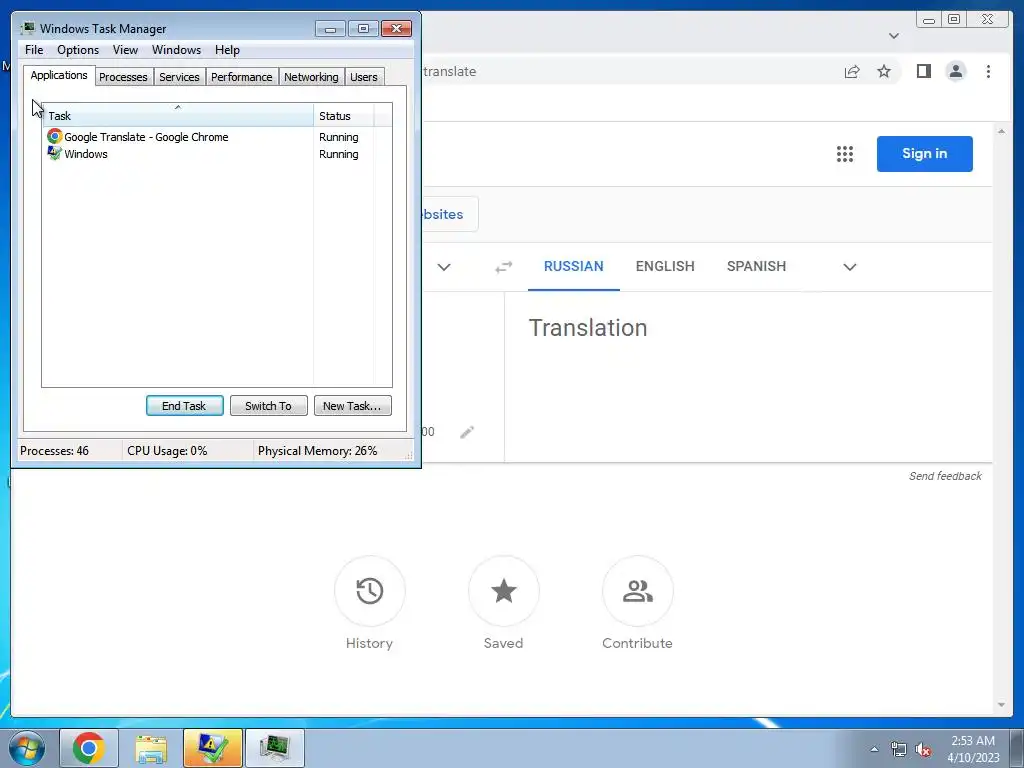1024x768 pixels.
Task: Open the Windows Start orb
Action: tap(26, 748)
